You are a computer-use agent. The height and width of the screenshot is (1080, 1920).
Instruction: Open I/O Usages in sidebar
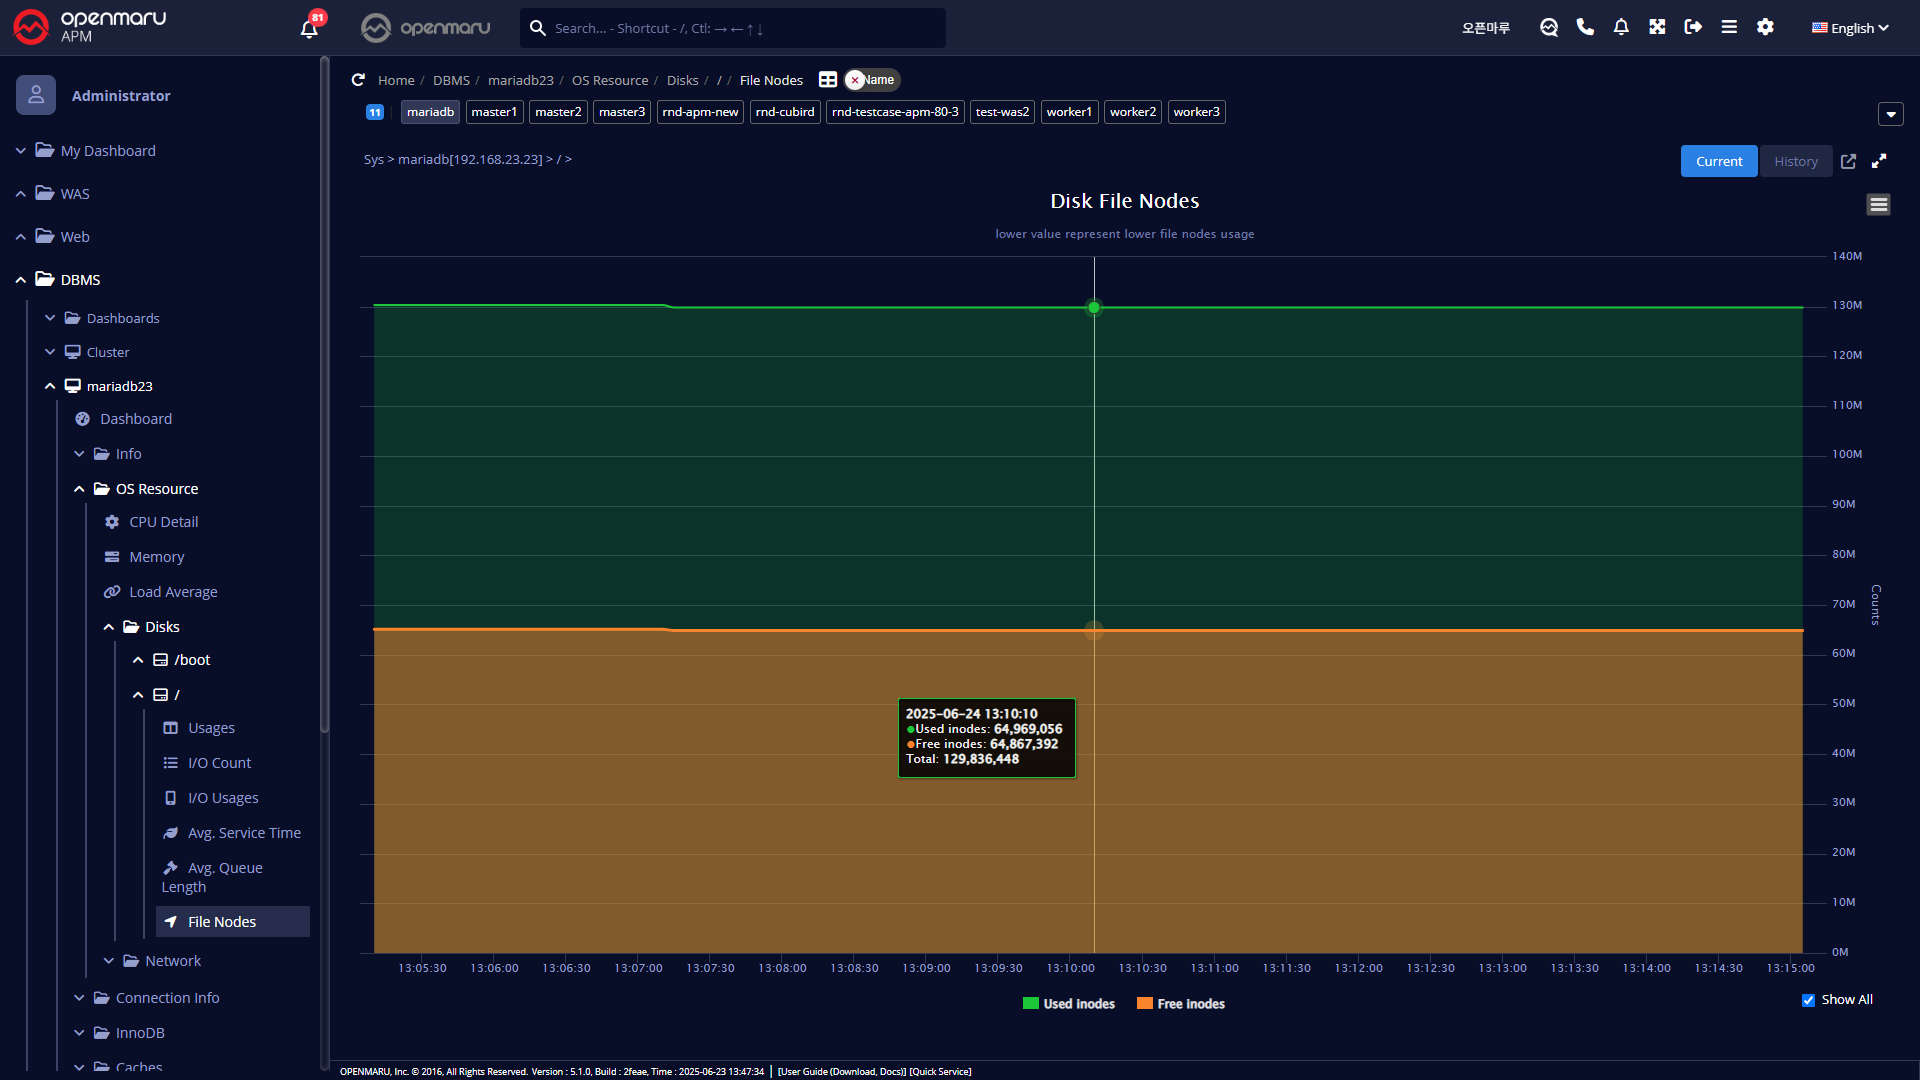[x=223, y=798]
